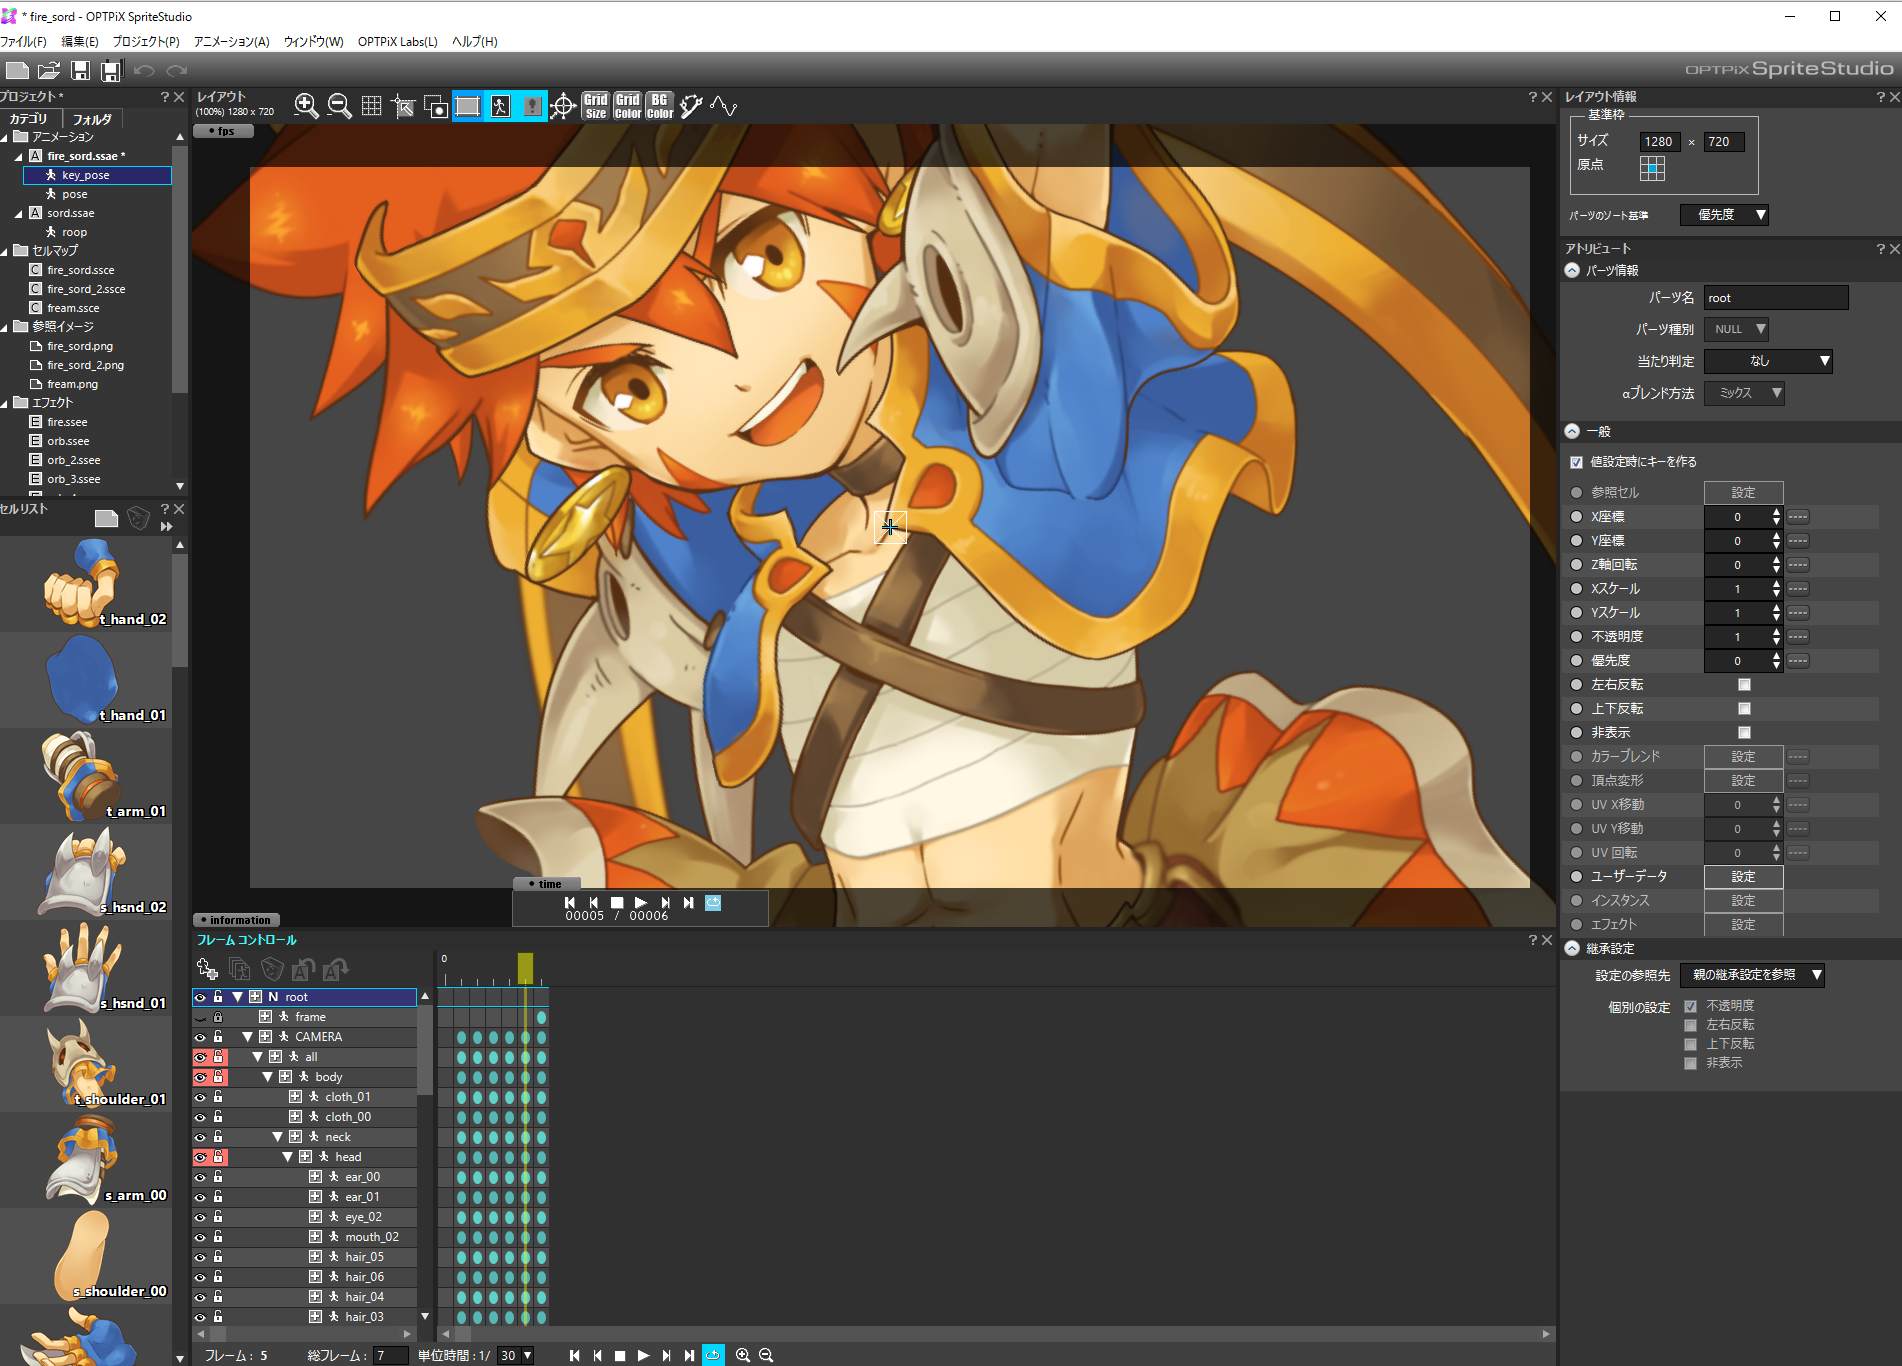Toggle the running-figure parts display icon
The height and width of the screenshot is (1366, 1902).
point(500,106)
